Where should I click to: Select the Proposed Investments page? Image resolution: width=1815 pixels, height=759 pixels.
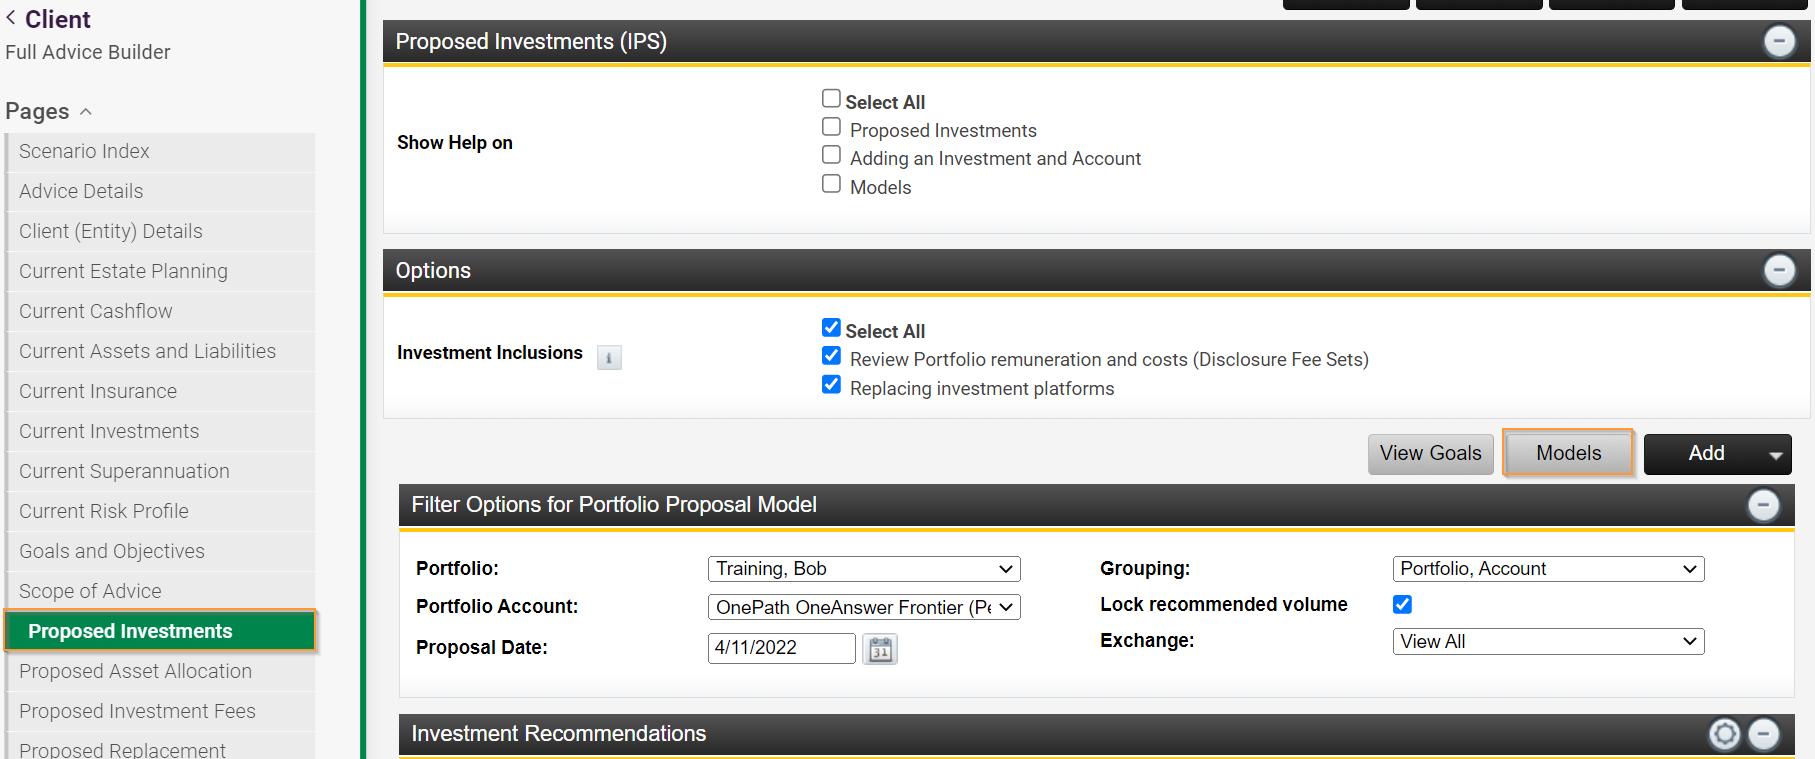click(x=161, y=632)
